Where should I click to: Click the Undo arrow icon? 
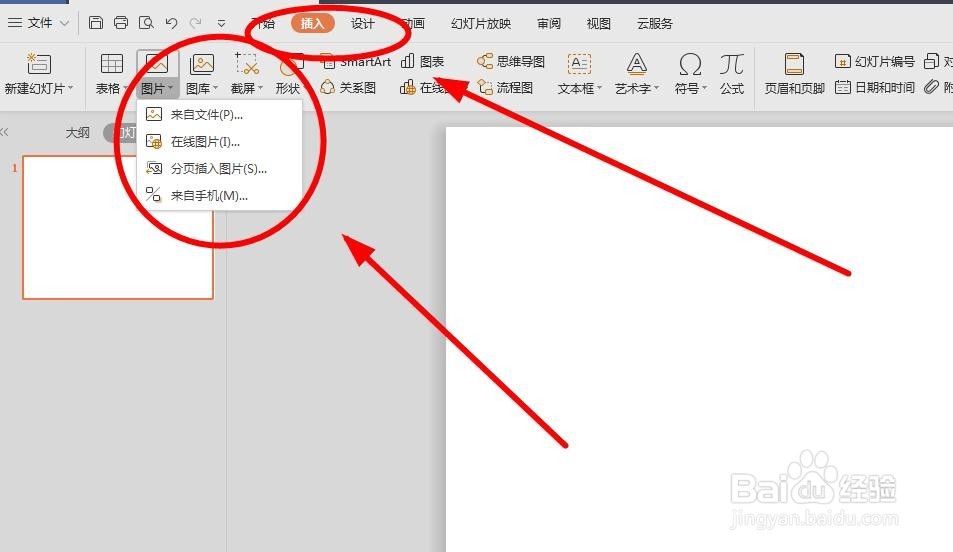point(171,23)
